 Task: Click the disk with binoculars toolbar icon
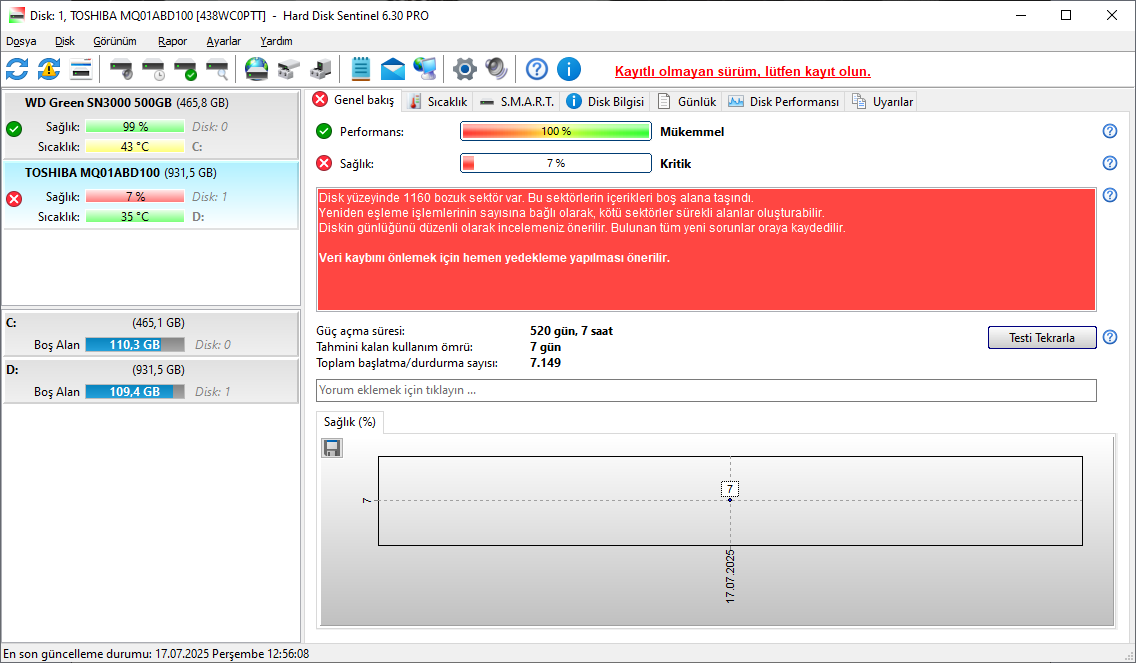click(288, 70)
